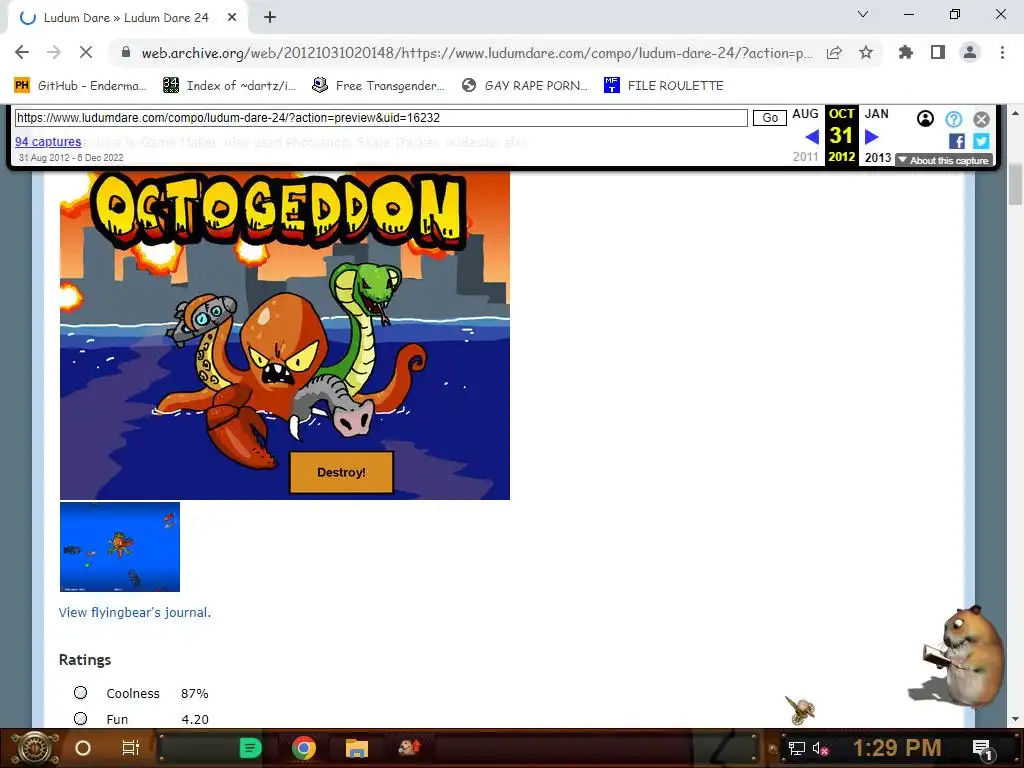Select year 2013 in Wayback toolbar

[x=878, y=157]
